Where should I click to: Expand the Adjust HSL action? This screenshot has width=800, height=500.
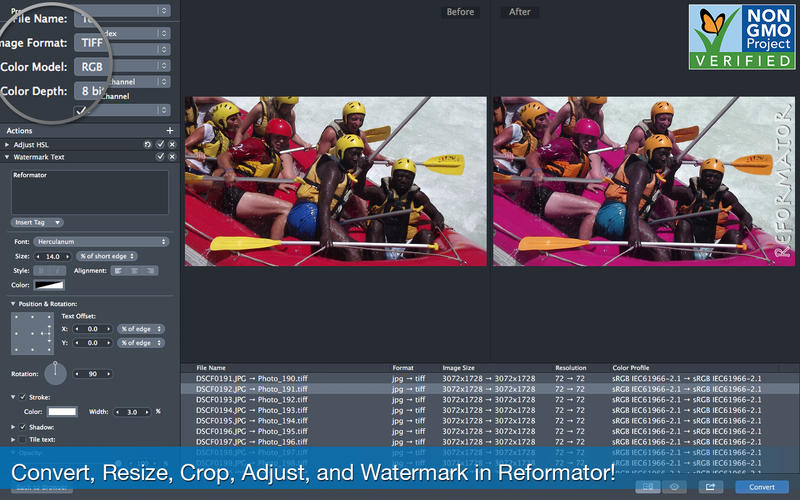point(6,144)
